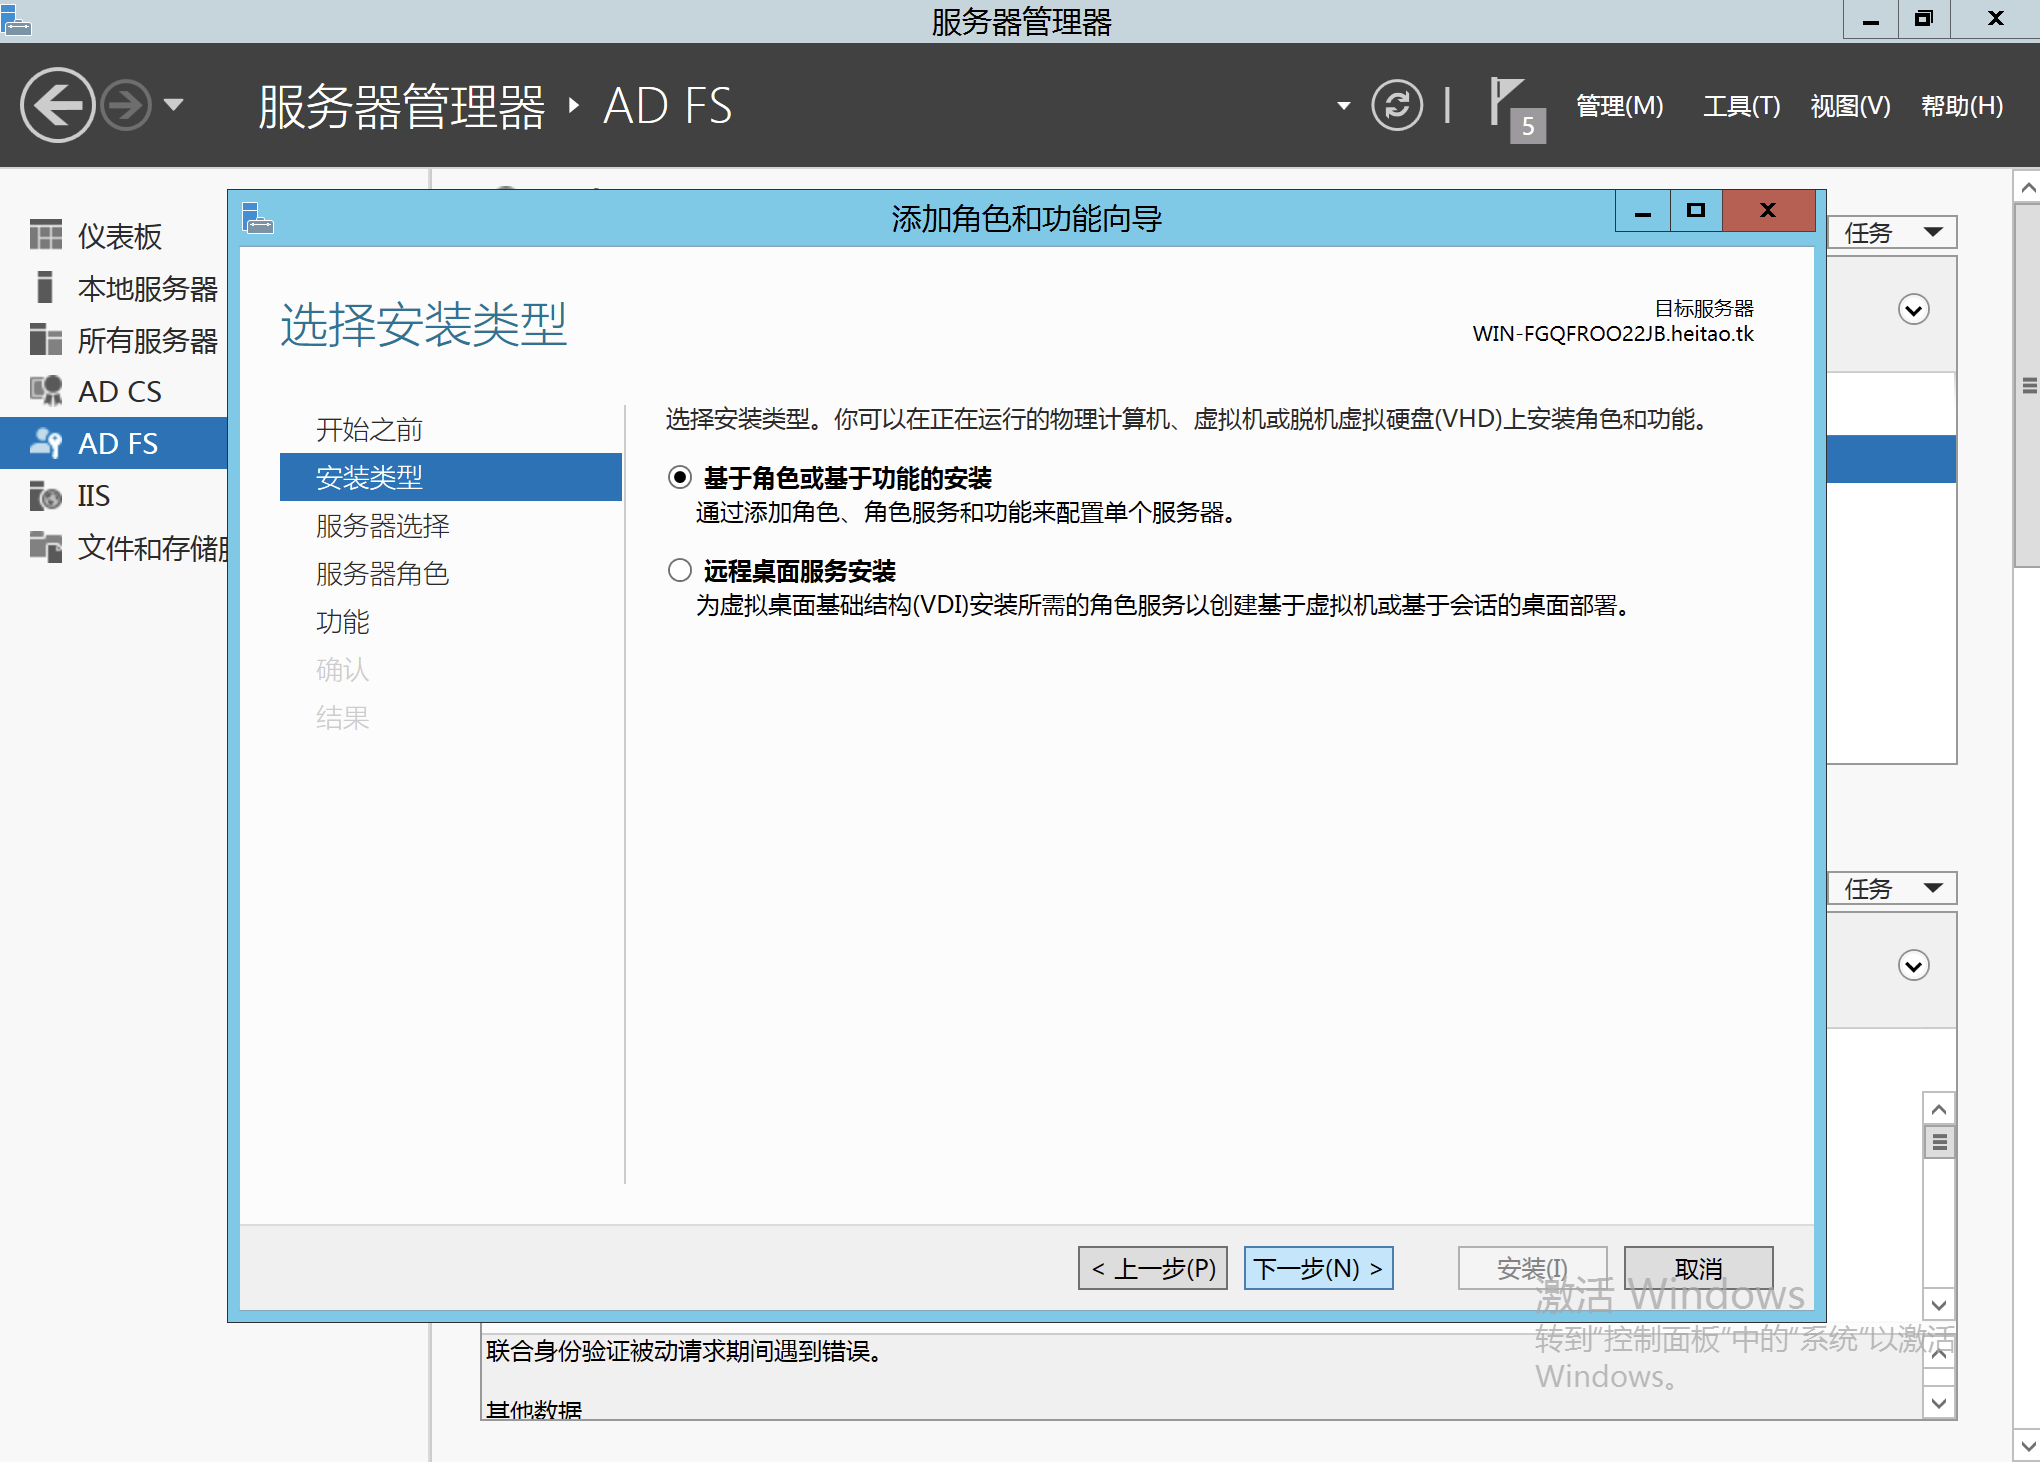This screenshot has height=1462, width=2040.
Task: Click the forward navigation arrow
Action: 127,105
